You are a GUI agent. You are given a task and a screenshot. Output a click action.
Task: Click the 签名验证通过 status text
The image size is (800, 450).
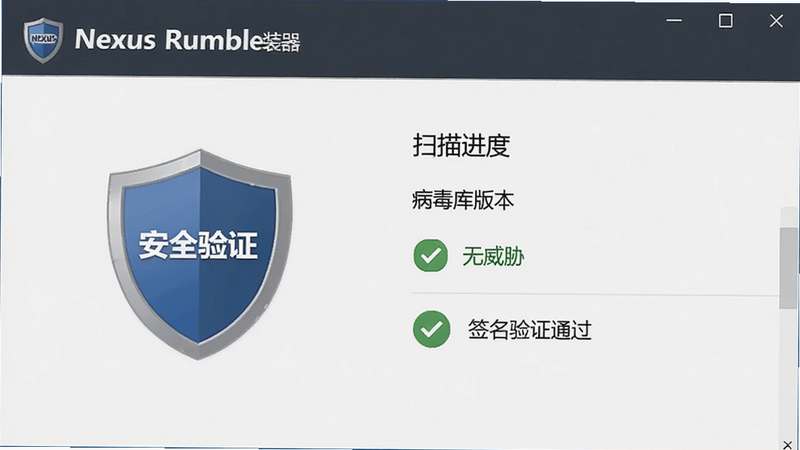pos(530,330)
